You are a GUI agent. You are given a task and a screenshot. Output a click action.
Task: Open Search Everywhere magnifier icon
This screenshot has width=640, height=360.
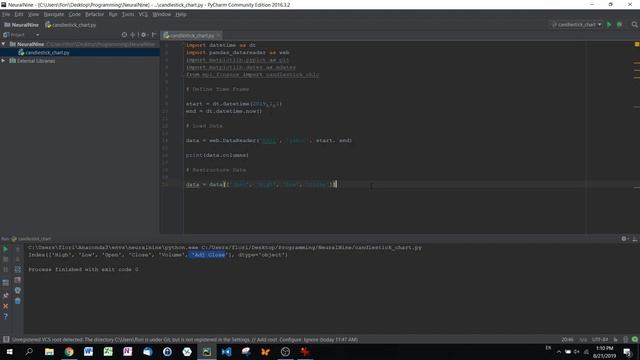[634, 24]
